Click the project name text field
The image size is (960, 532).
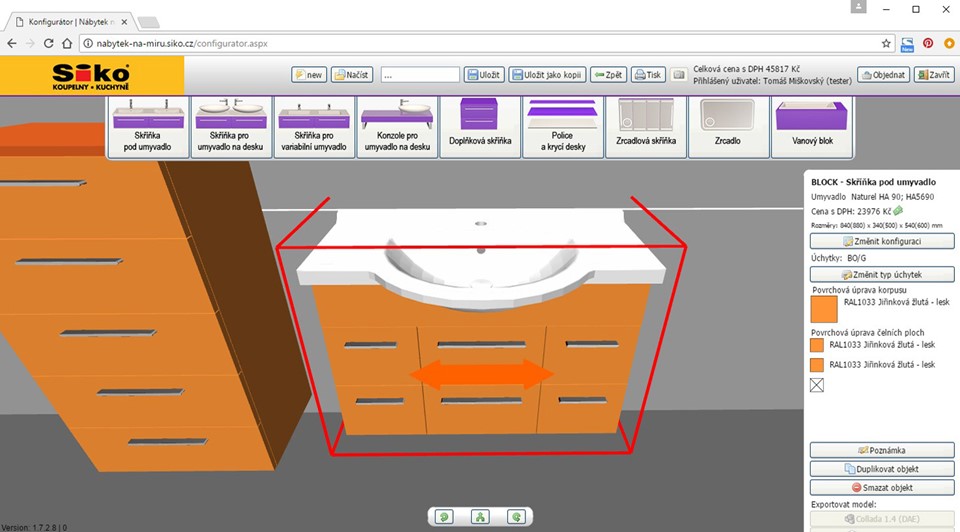coord(420,75)
